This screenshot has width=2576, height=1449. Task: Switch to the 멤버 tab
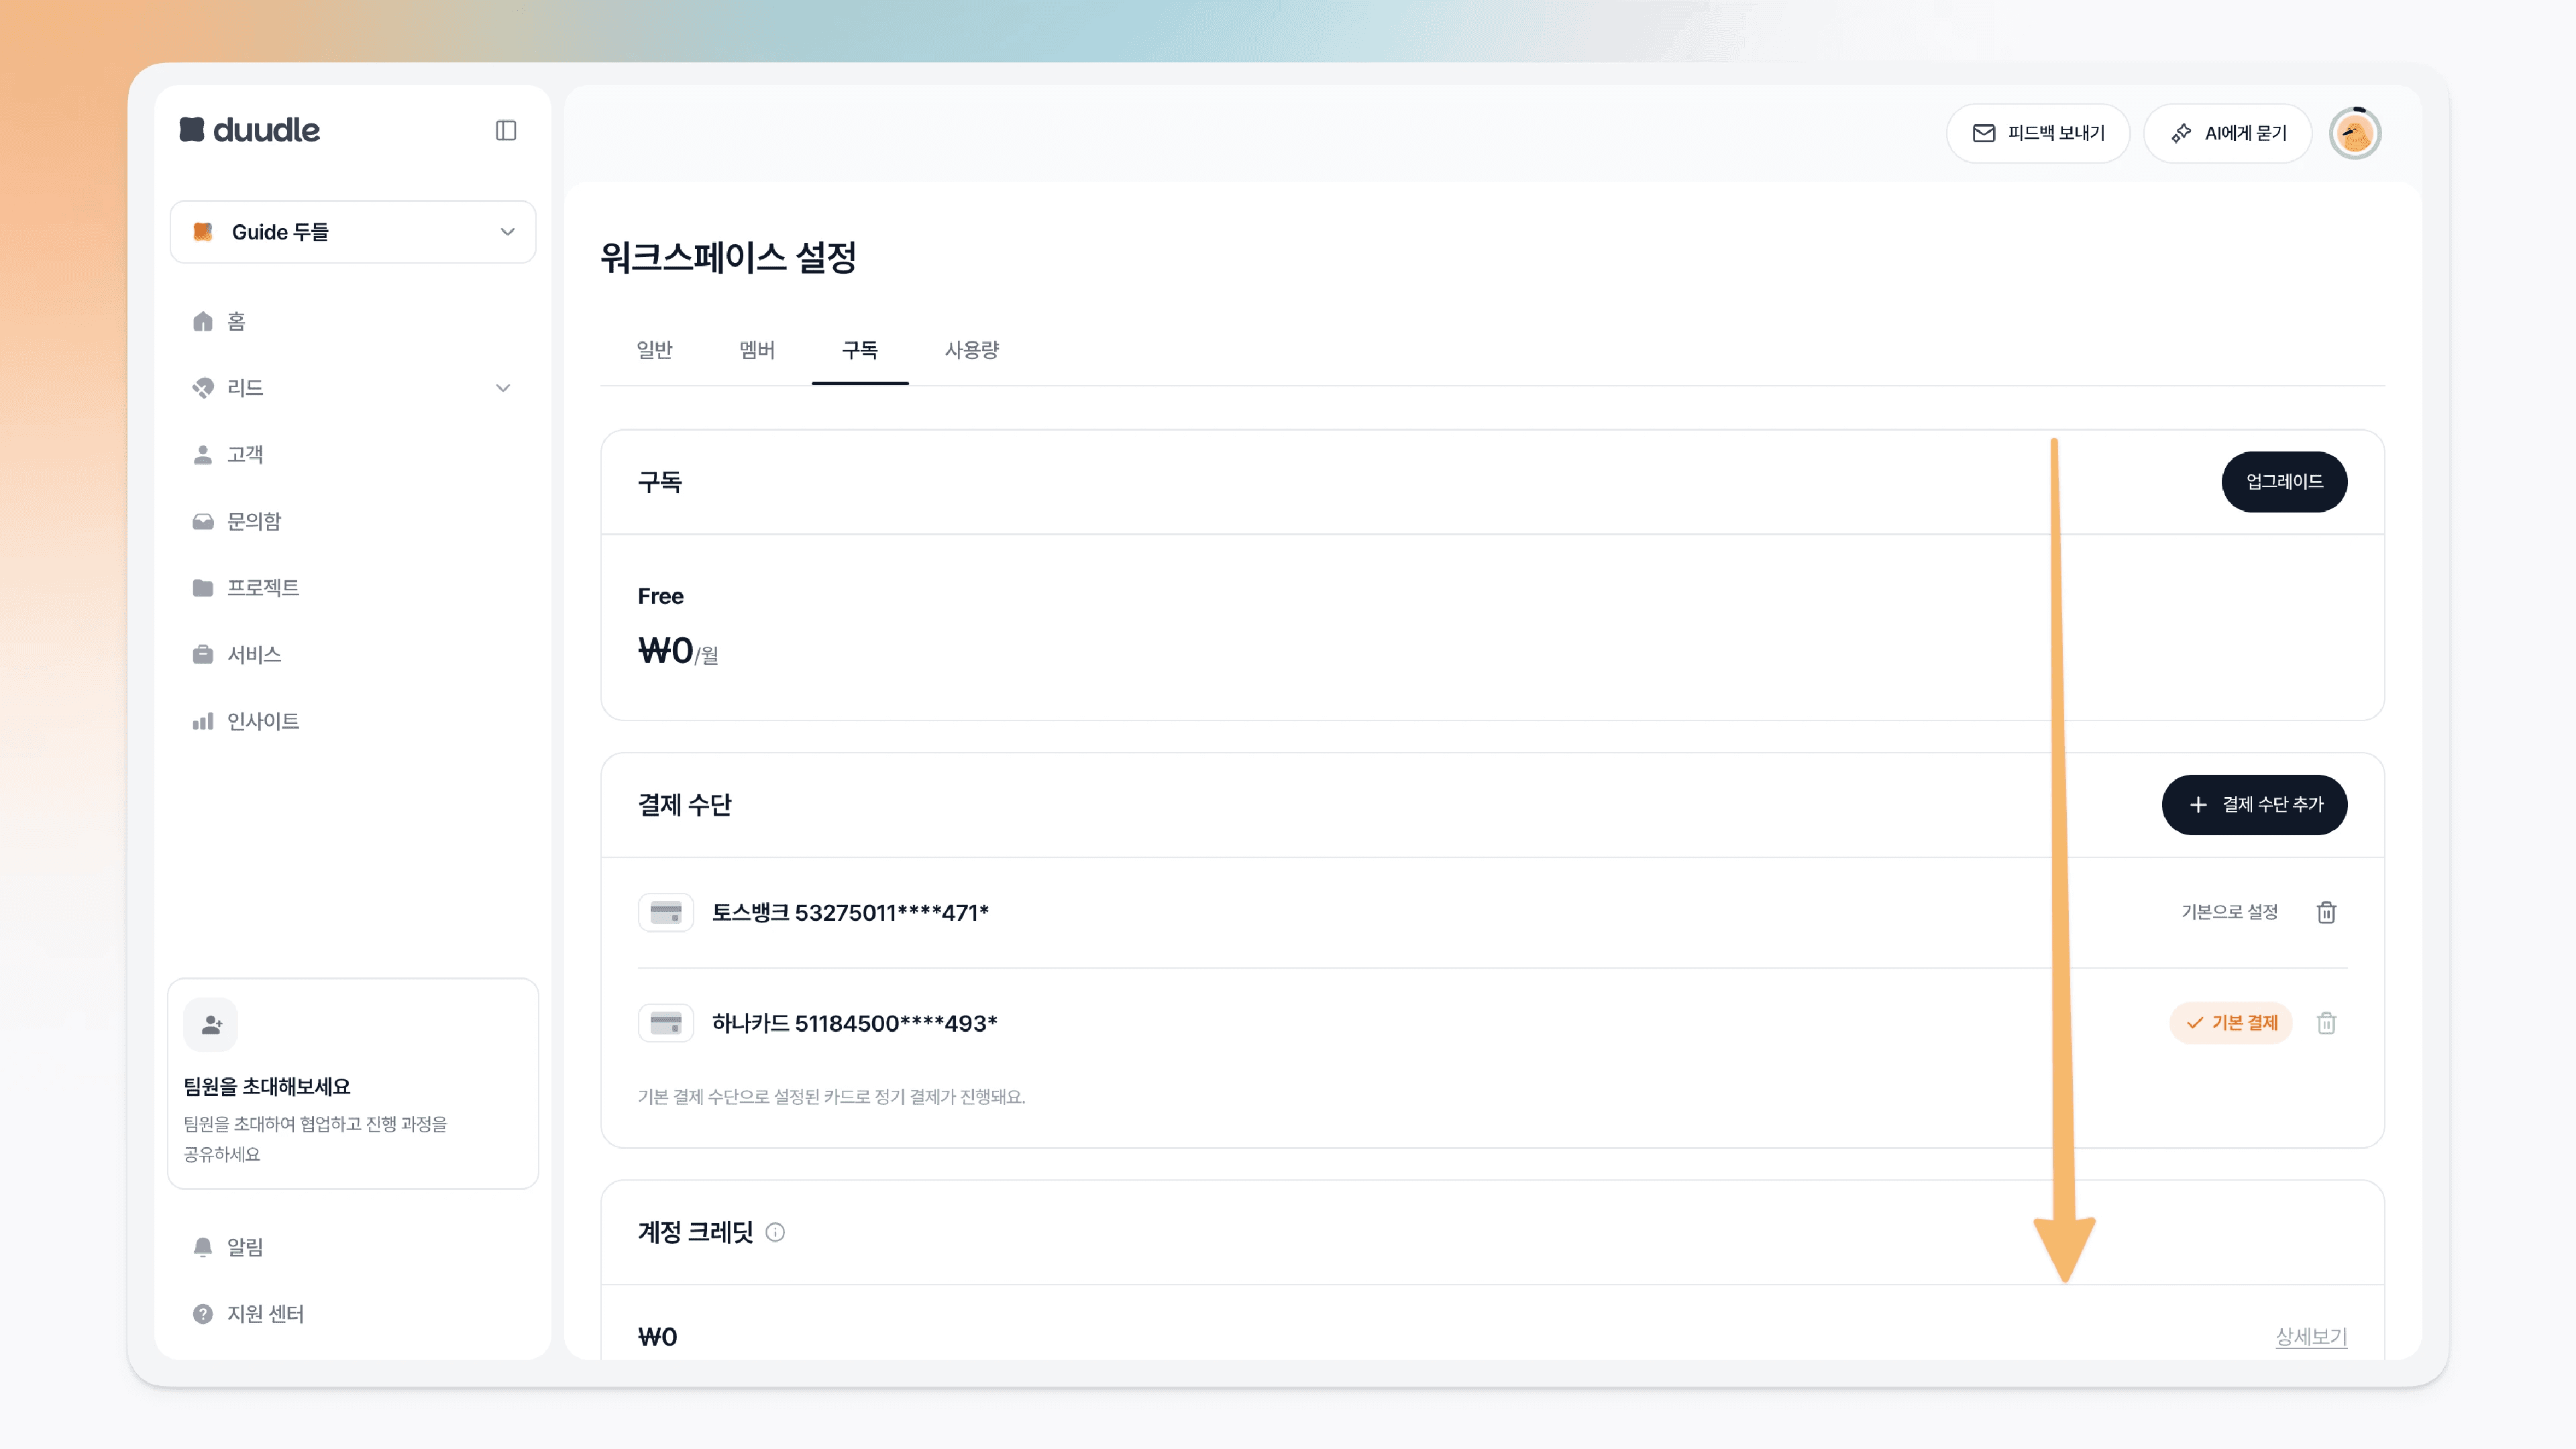point(757,350)
